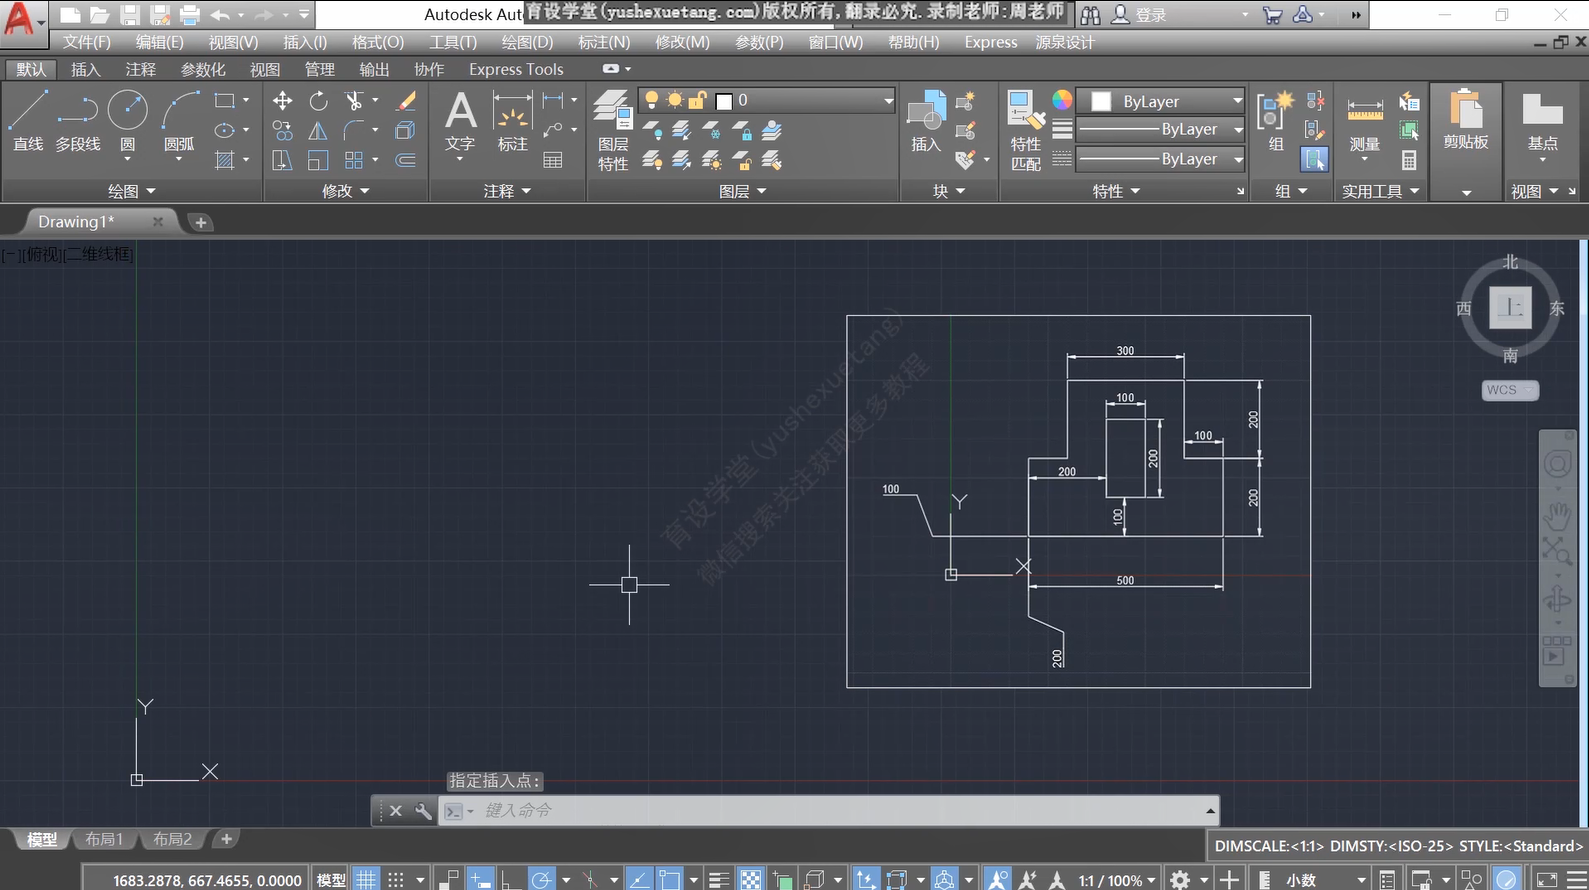Image resolution: width=1589 pixels, height=890 pixels.
Task: Click Match Properties (特性匹配) icon
Action: click(x=1026, y=130)
